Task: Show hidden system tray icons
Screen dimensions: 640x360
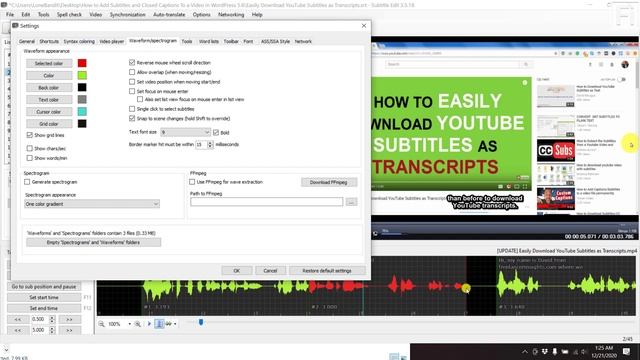Action: (525, 351)
